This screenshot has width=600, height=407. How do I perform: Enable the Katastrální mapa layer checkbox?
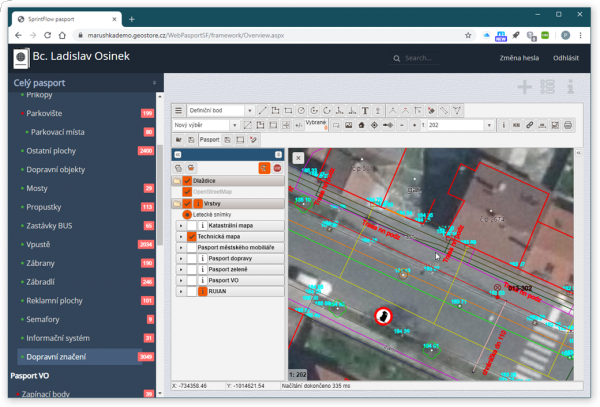(191, 226)
